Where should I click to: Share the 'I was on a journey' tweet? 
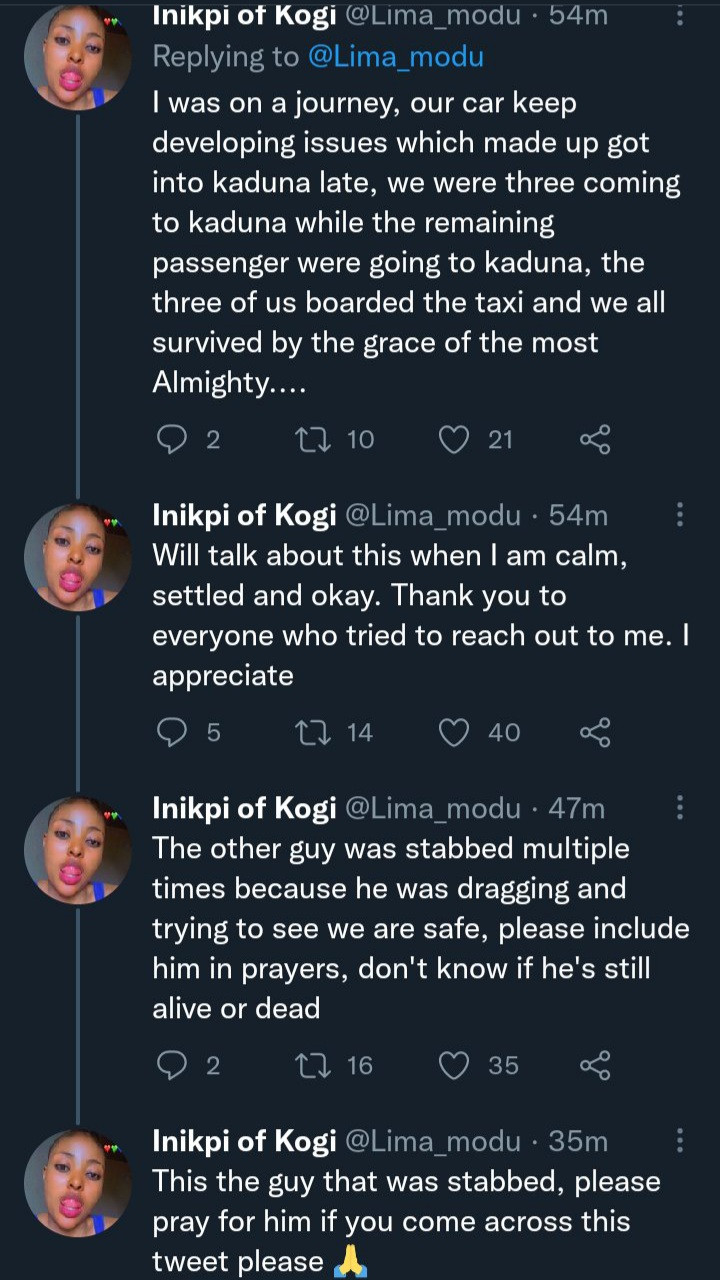pyautogui.click(x=595, y=439)
